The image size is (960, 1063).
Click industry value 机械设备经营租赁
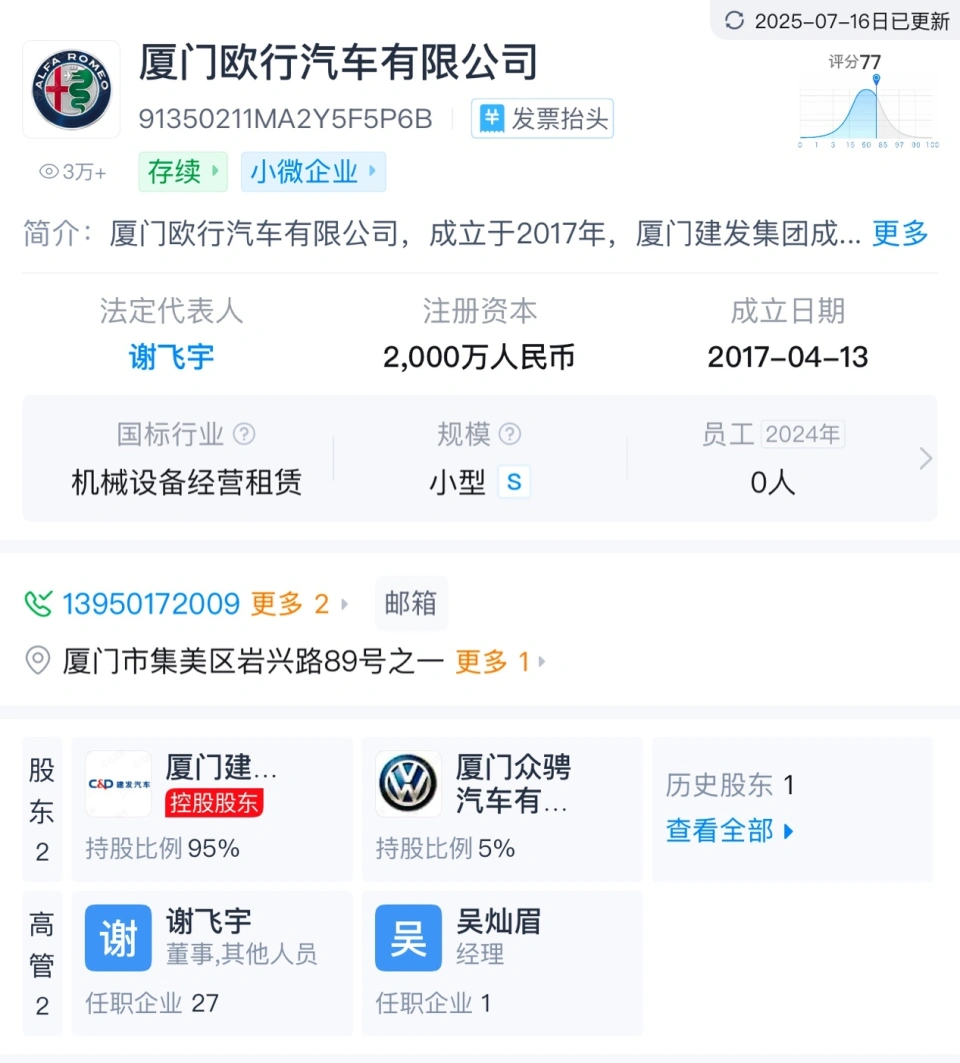[186, 482]
